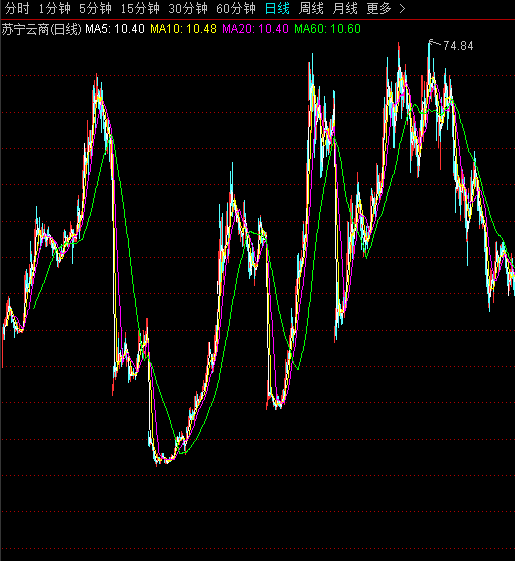This screenshot has width=515, height=561.
Task: Open the 15分钟 chart period
Action: tap(140, 9)
